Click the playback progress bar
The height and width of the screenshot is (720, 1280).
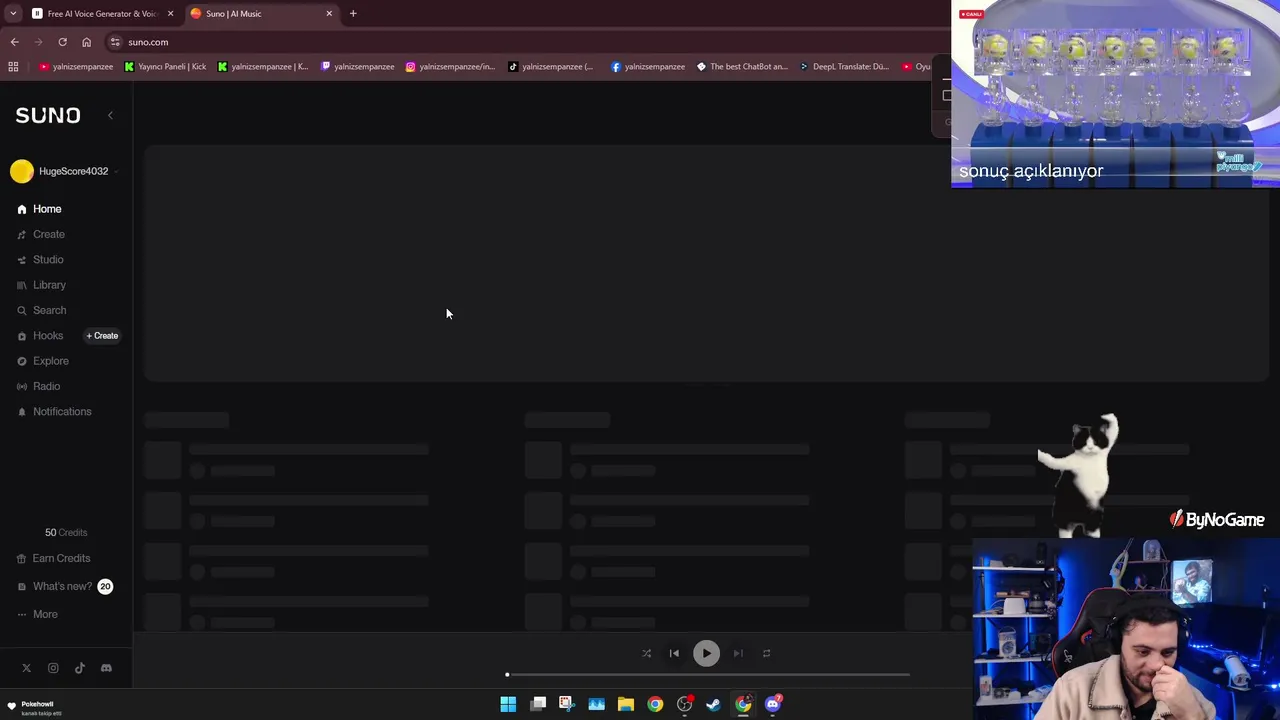click(708, 675)
